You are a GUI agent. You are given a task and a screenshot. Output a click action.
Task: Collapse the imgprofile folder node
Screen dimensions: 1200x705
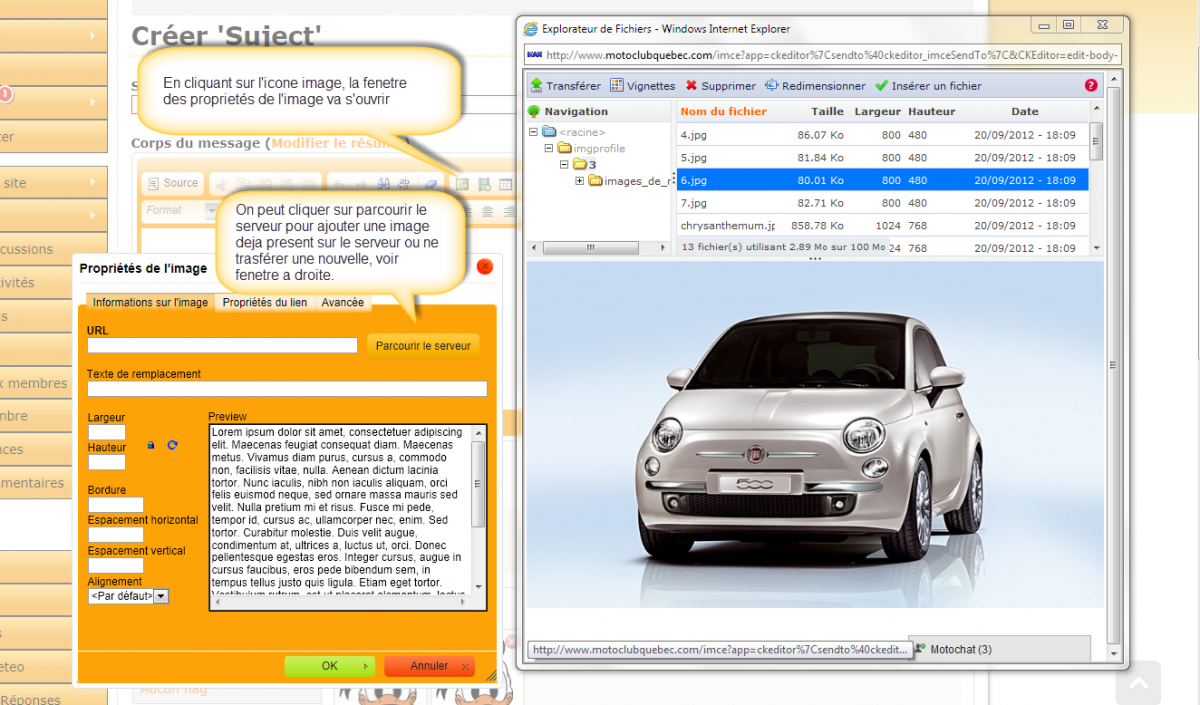tap(549, 148)
